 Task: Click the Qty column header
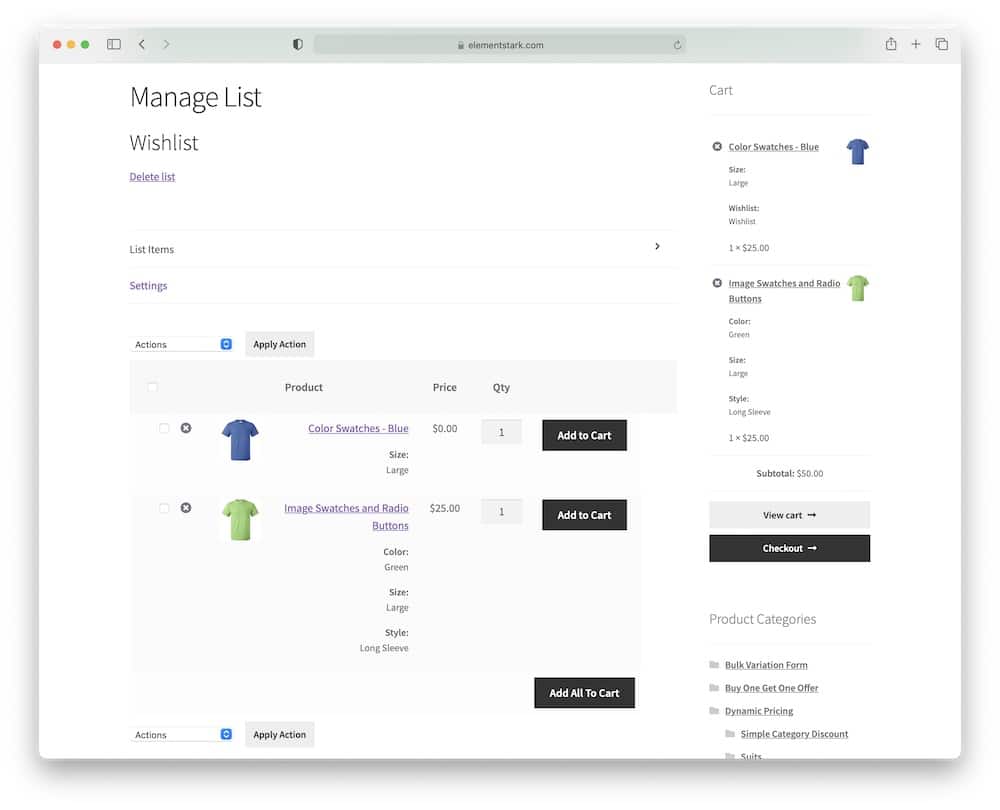(x=501, y=387)
